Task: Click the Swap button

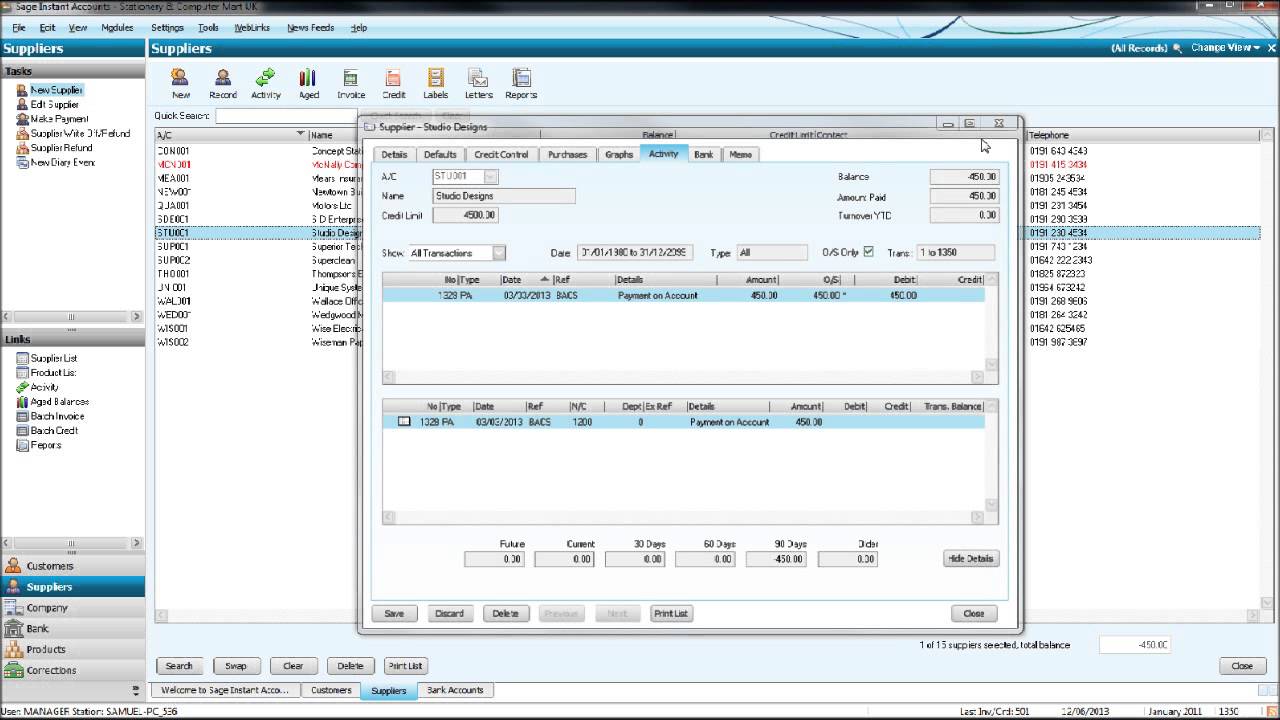Action: [x=236, y=665]
